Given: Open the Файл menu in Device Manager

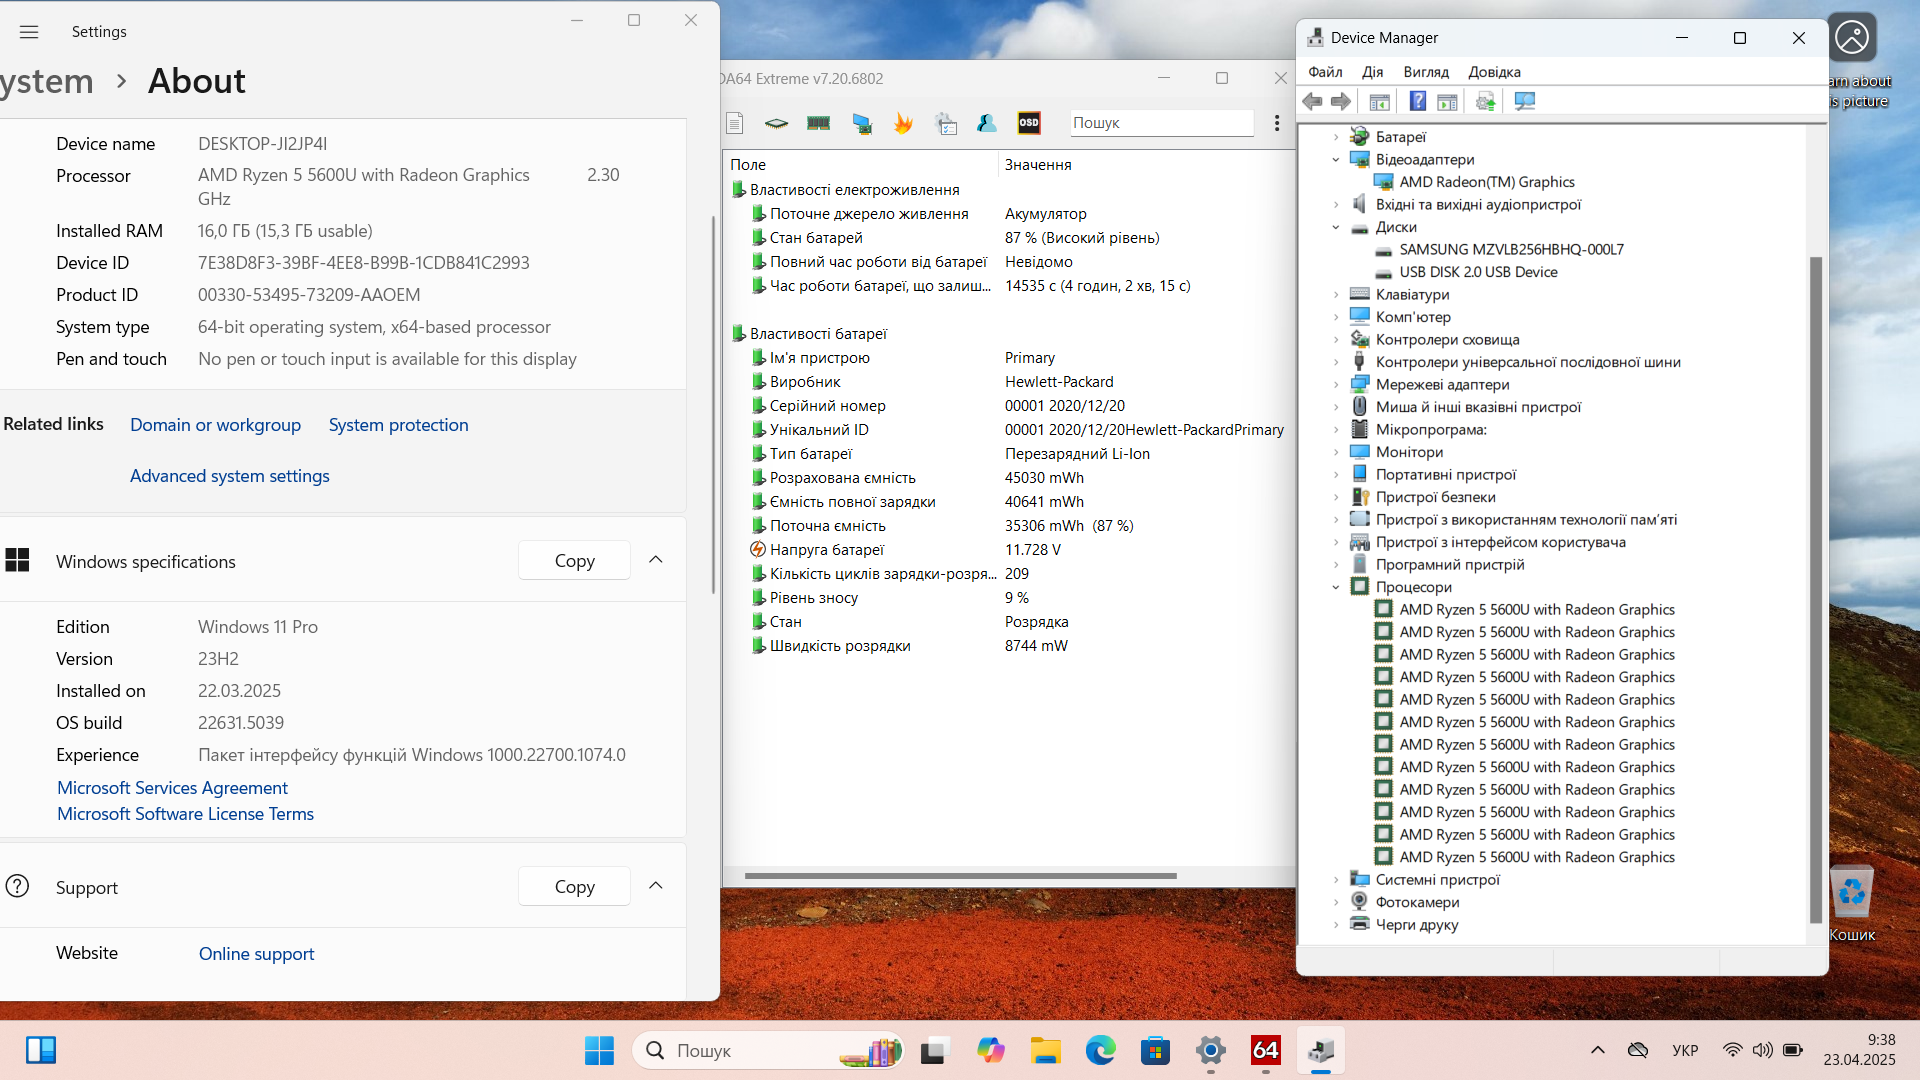Looking at the screenshot, I should 1325,72.
